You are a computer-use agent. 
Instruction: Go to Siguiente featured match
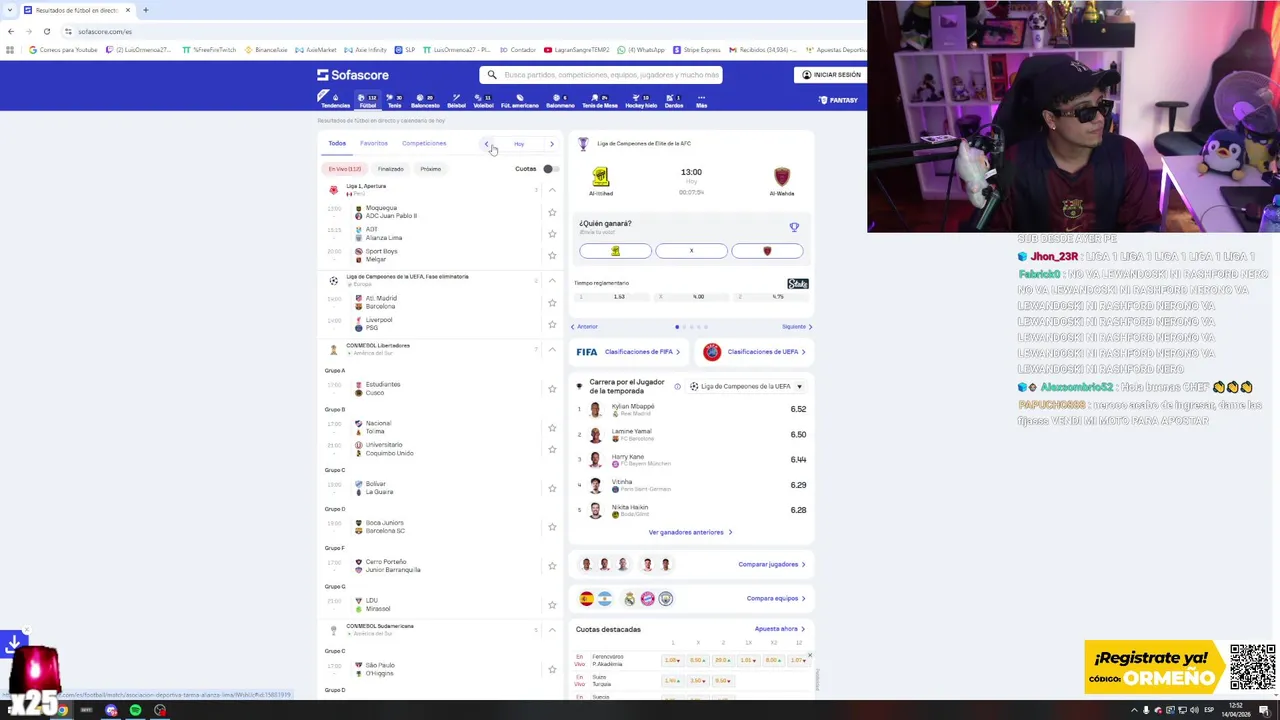pos(797,327)
